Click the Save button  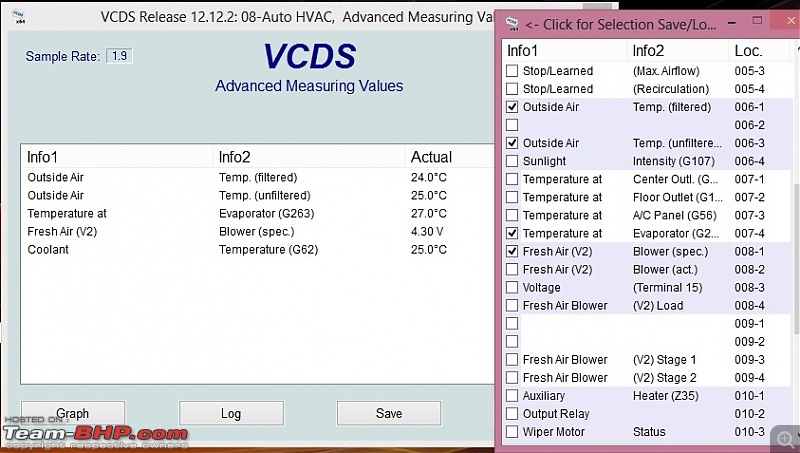pyautogui.click(x=389, y=413)
